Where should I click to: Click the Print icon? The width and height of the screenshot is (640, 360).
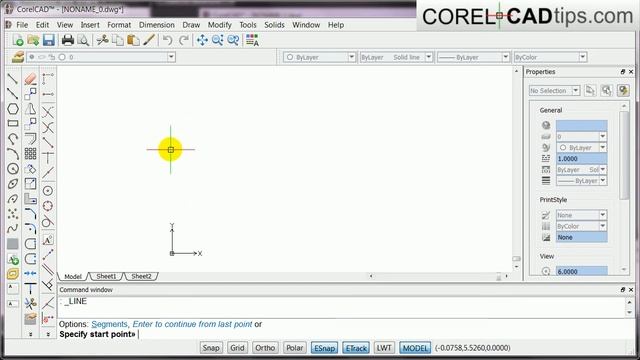(x=67, y=40)
